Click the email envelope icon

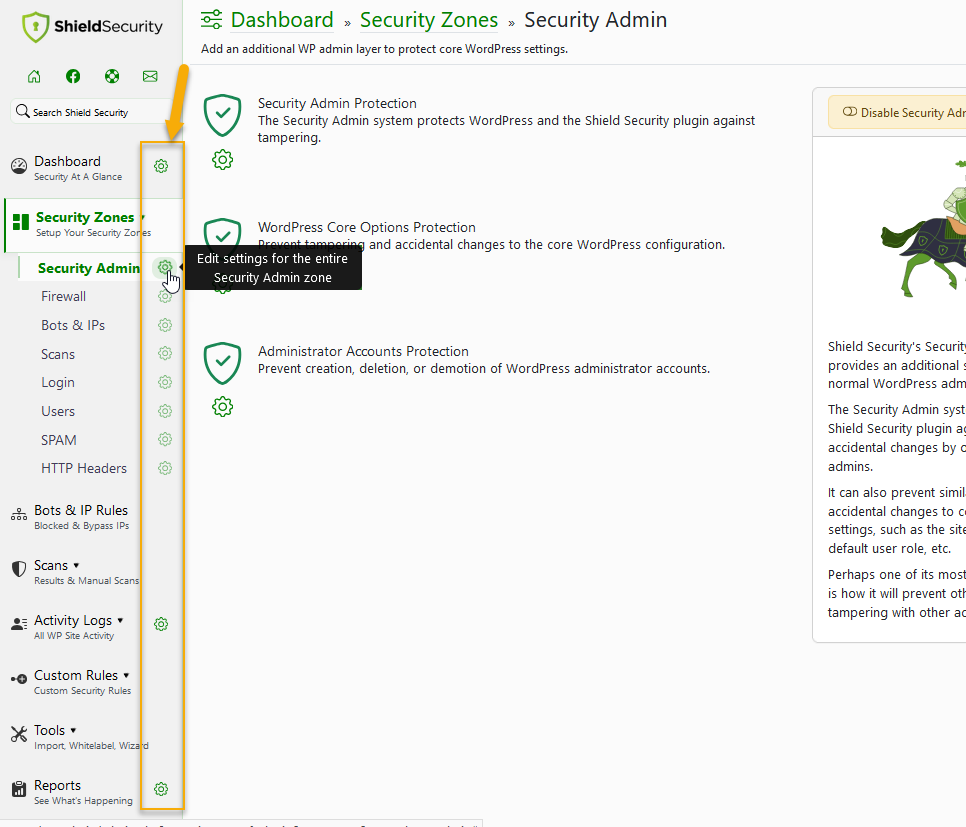coord(150,76)
